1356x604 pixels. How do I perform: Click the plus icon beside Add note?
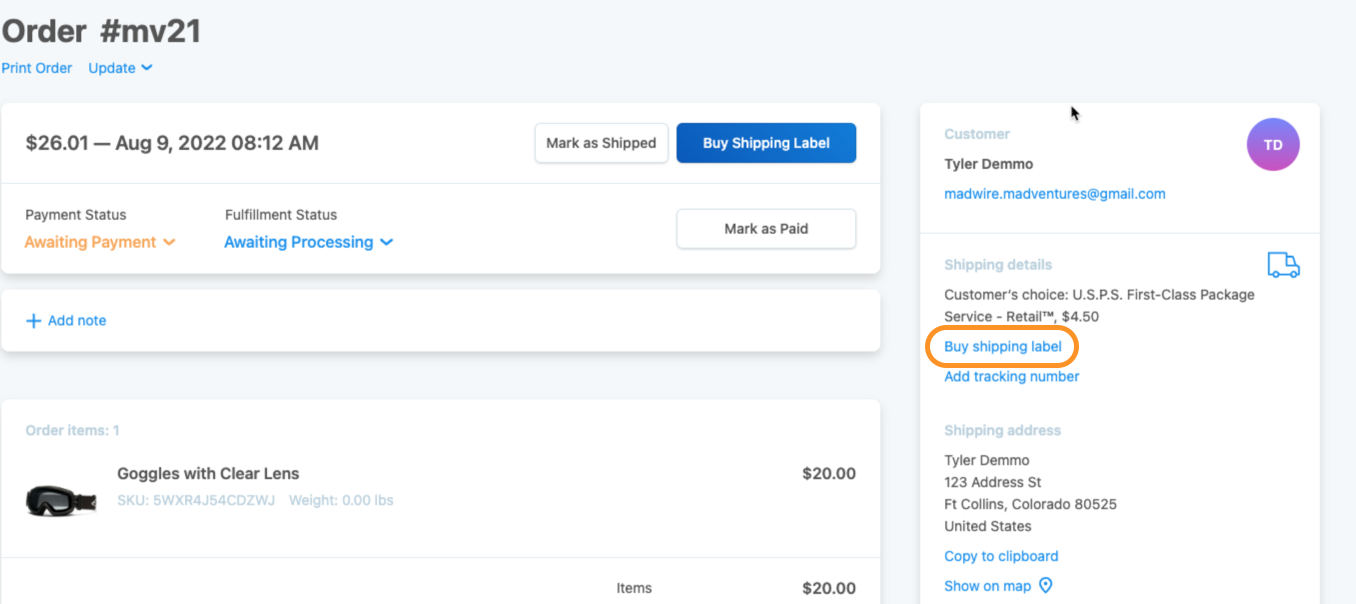pos(34,321)
